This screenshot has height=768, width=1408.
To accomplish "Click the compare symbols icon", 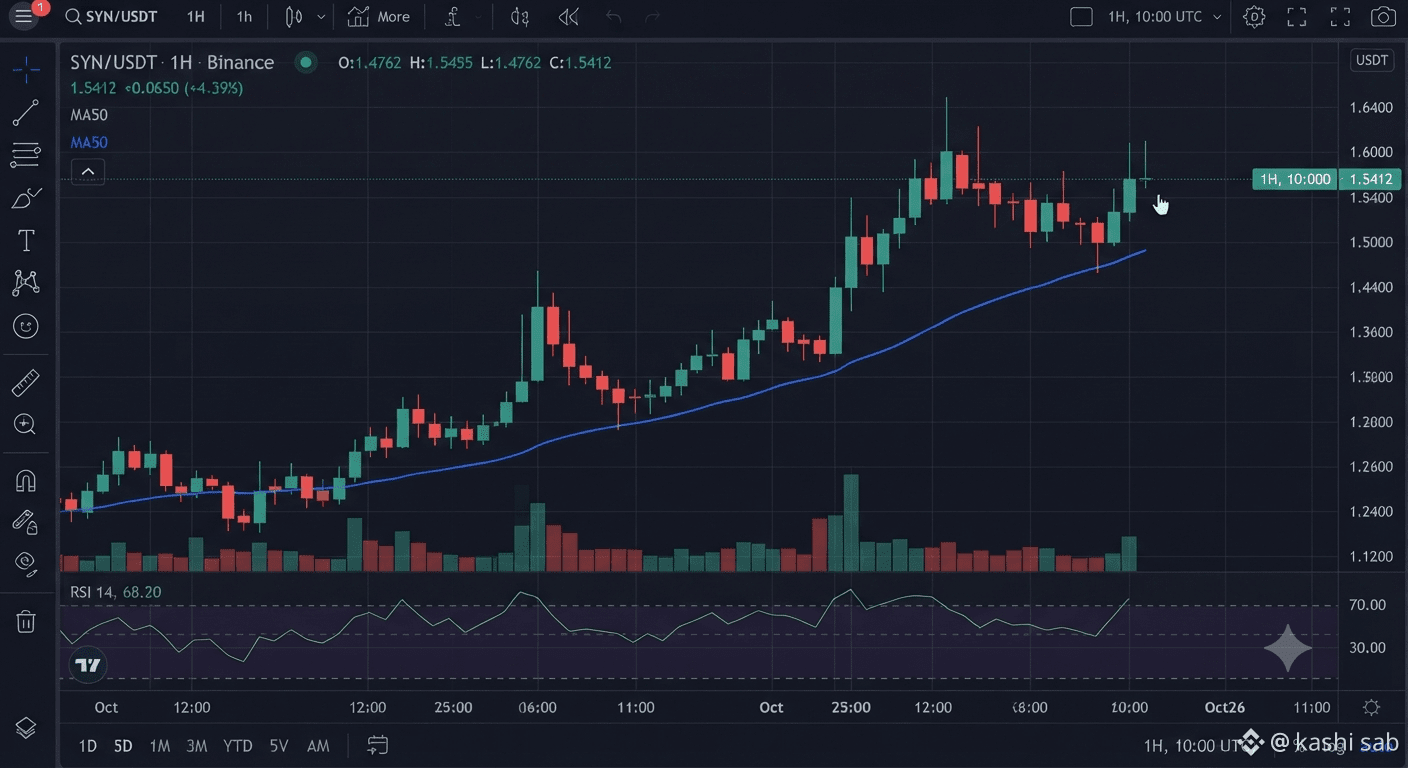I will 520,17.
